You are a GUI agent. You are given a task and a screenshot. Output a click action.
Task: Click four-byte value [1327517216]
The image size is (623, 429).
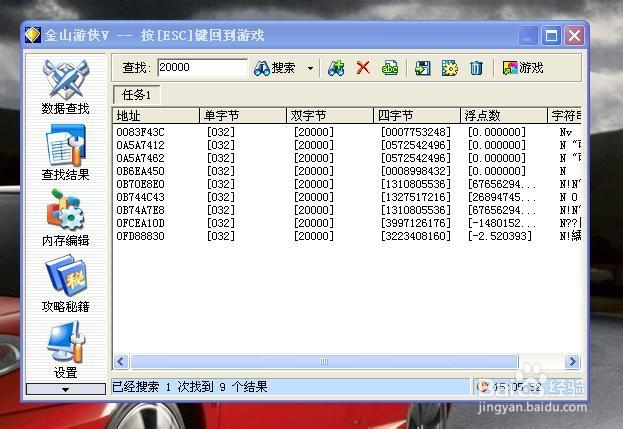[x=416, y=197]
